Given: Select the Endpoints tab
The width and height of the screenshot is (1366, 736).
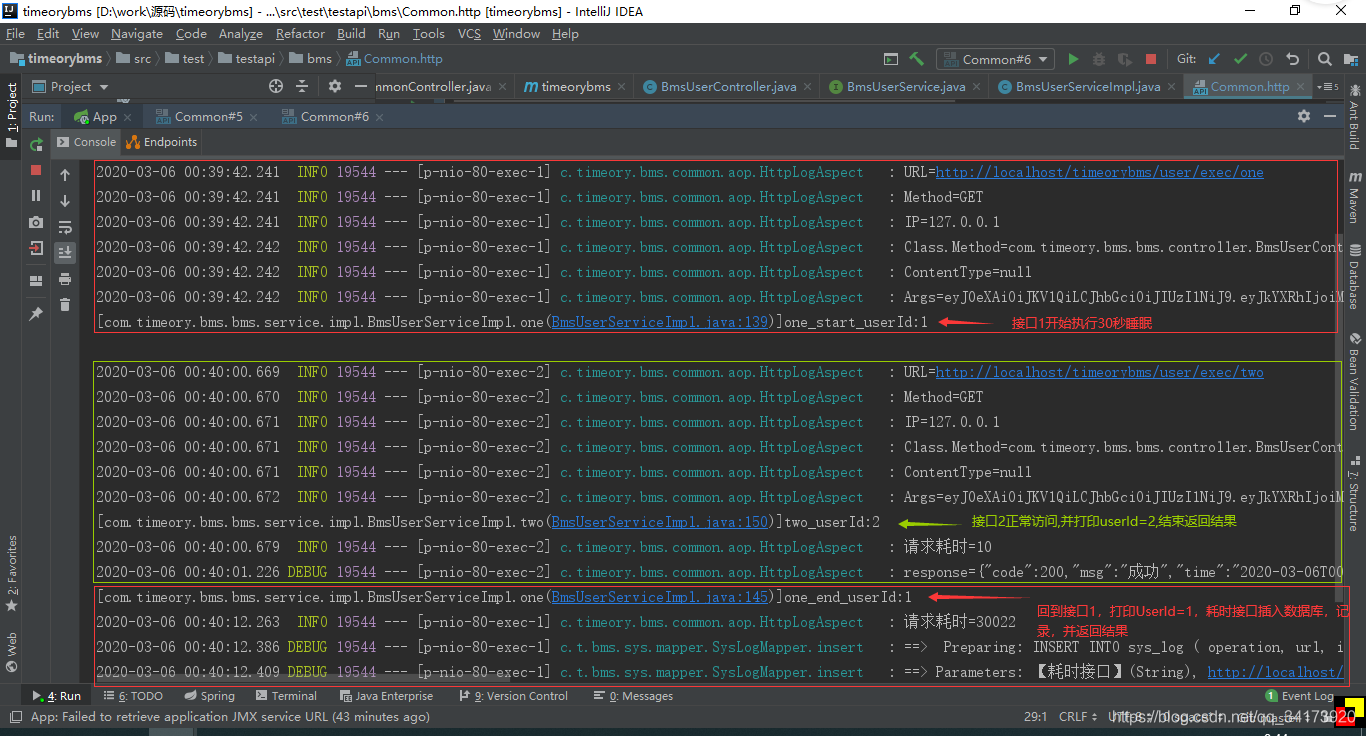Looking at the screenshot, I should [161, 142].
